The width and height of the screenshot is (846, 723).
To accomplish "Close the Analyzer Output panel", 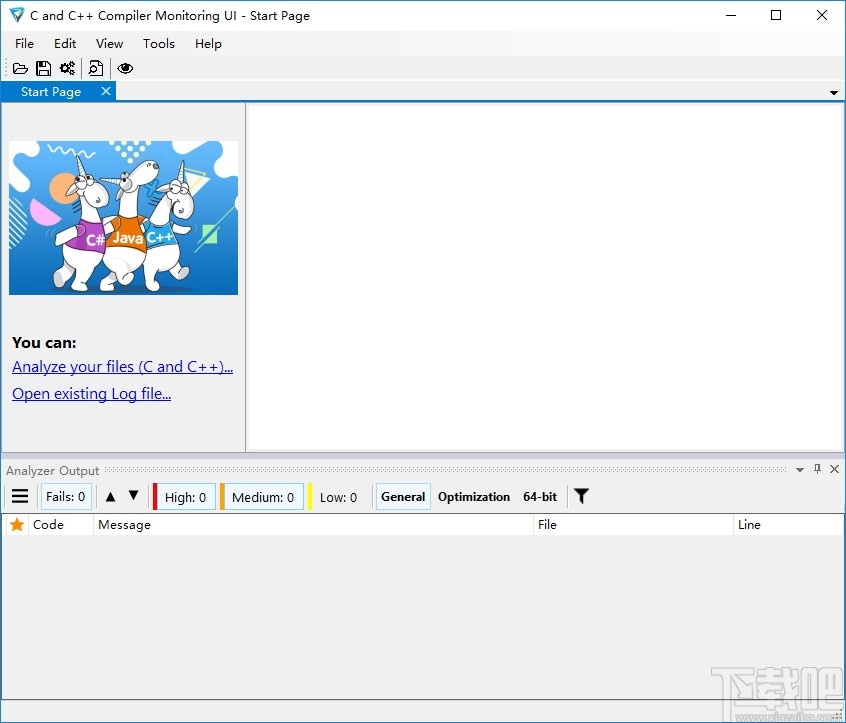I will (834, 469).
